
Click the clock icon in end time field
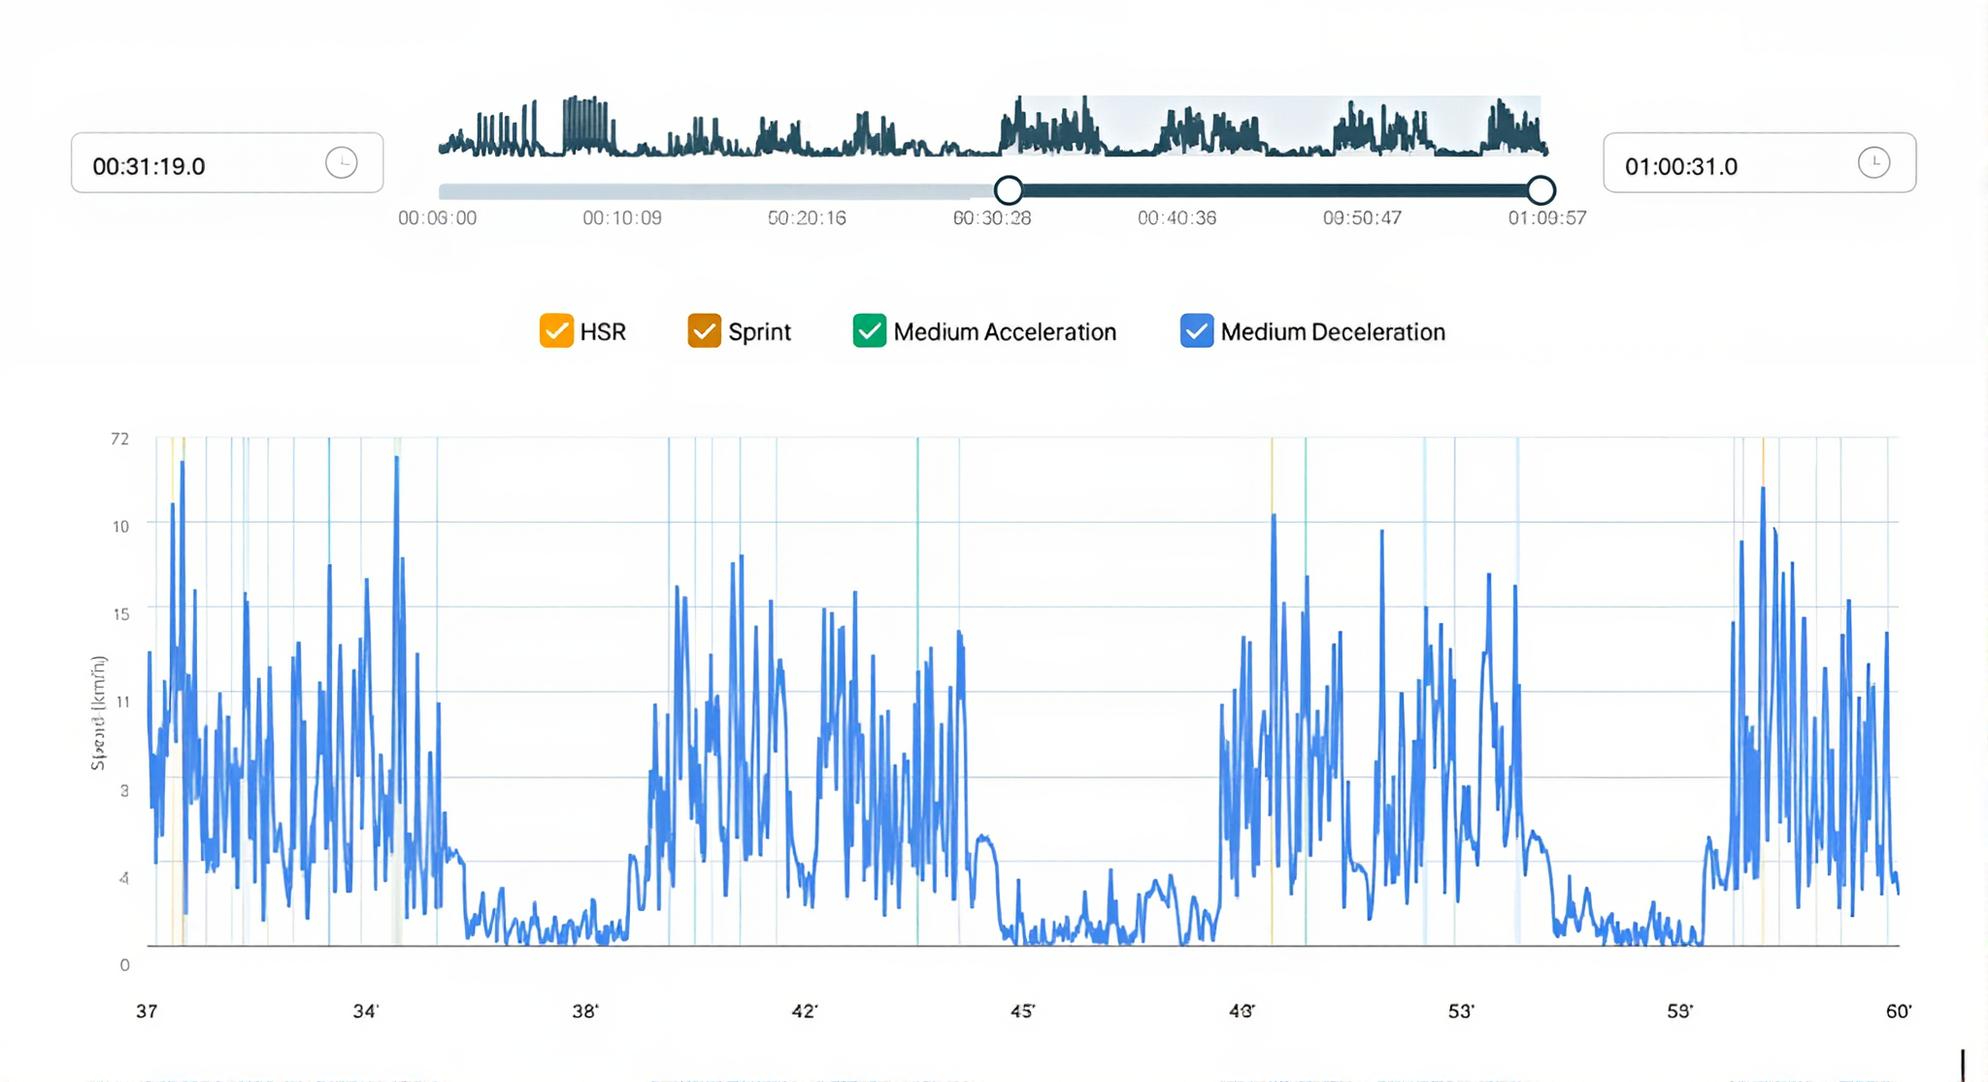[1873, 162]
